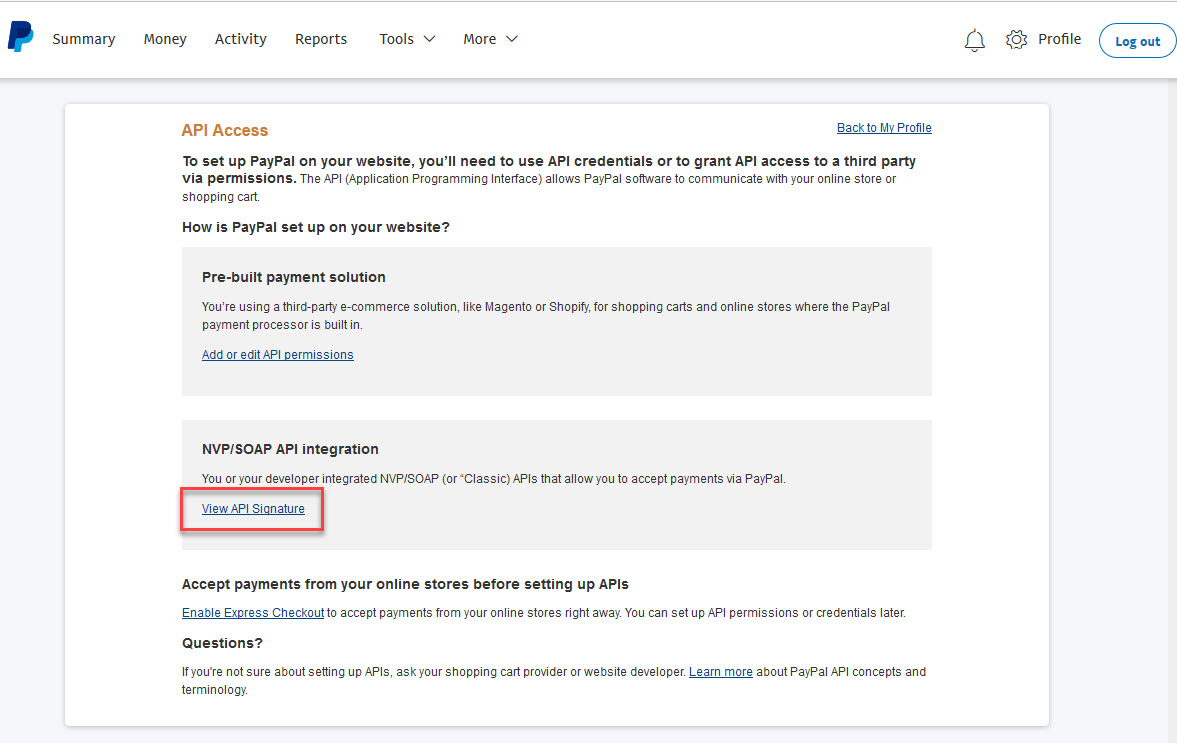Screen dimensions: 1177x743
Task: Open the Activity section
Action: point(240,39)
